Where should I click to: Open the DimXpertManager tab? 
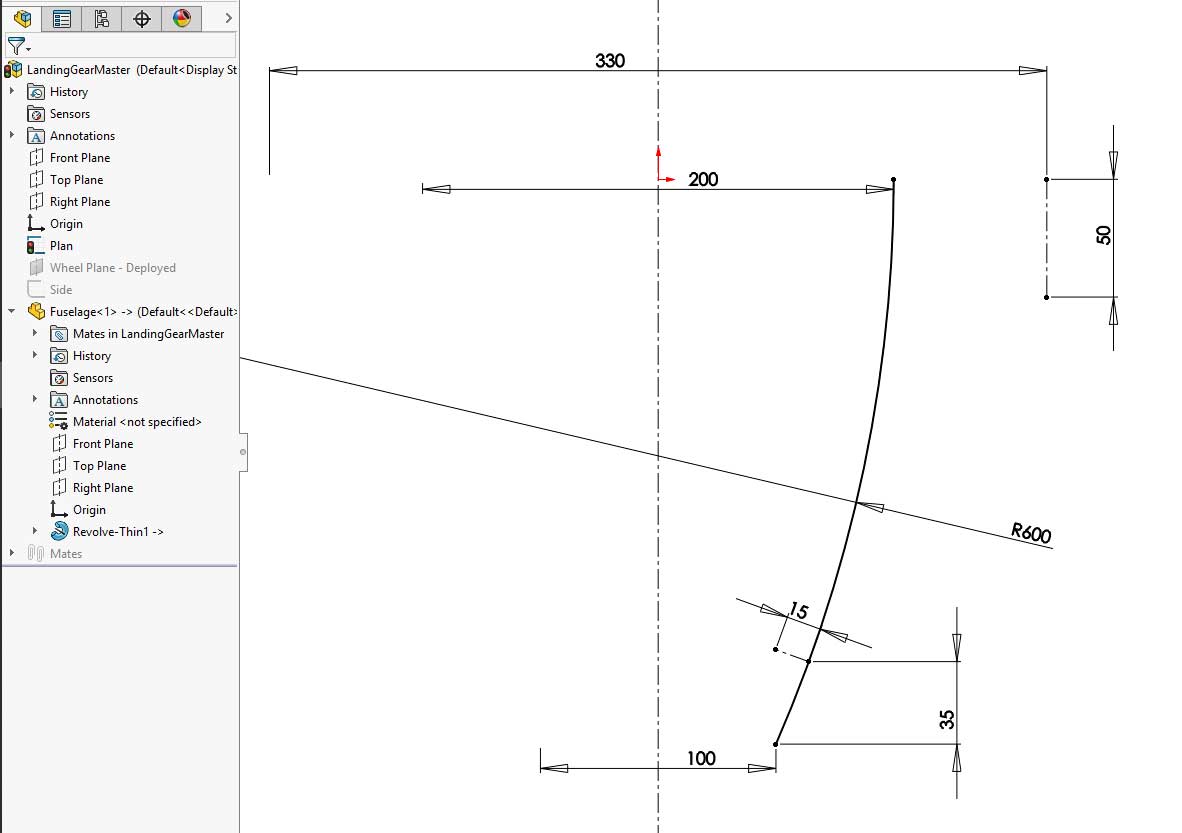tap(142, 18)
